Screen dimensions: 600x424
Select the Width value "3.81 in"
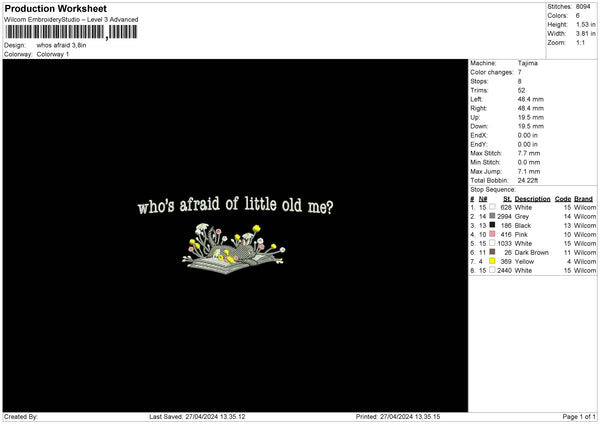[x=586, y=34]
